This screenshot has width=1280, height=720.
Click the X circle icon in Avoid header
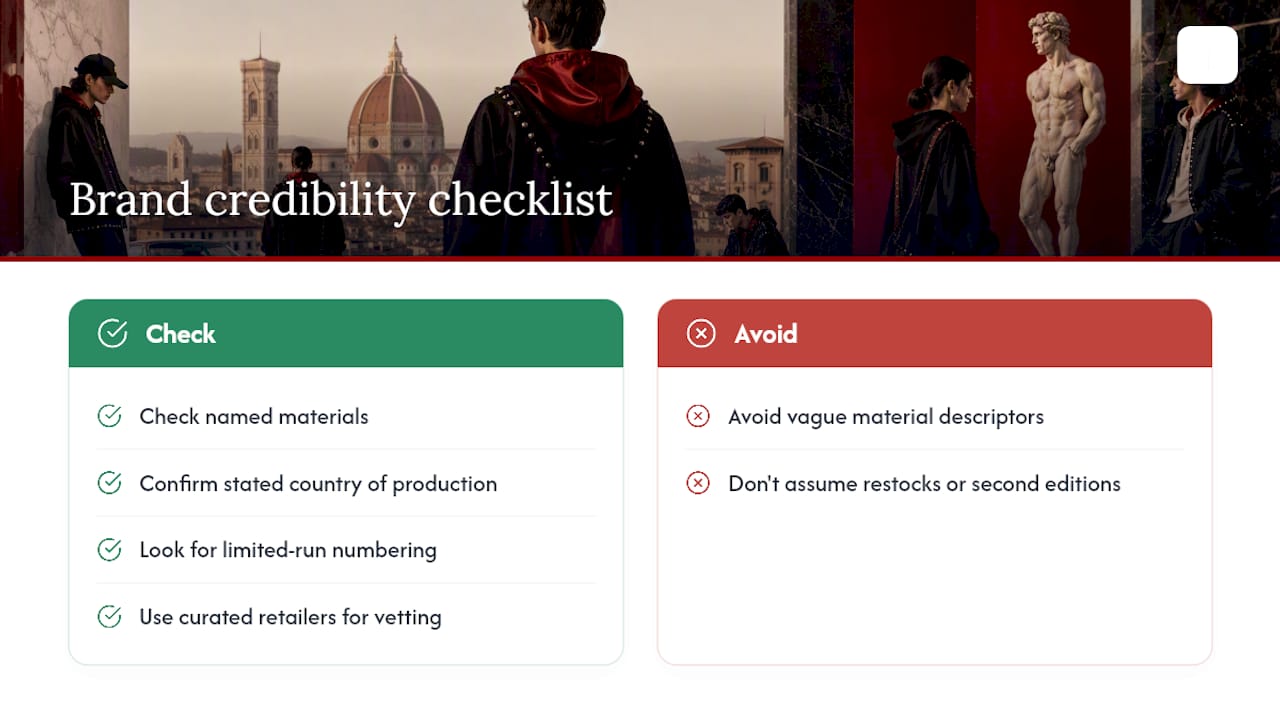click(701, 334)
